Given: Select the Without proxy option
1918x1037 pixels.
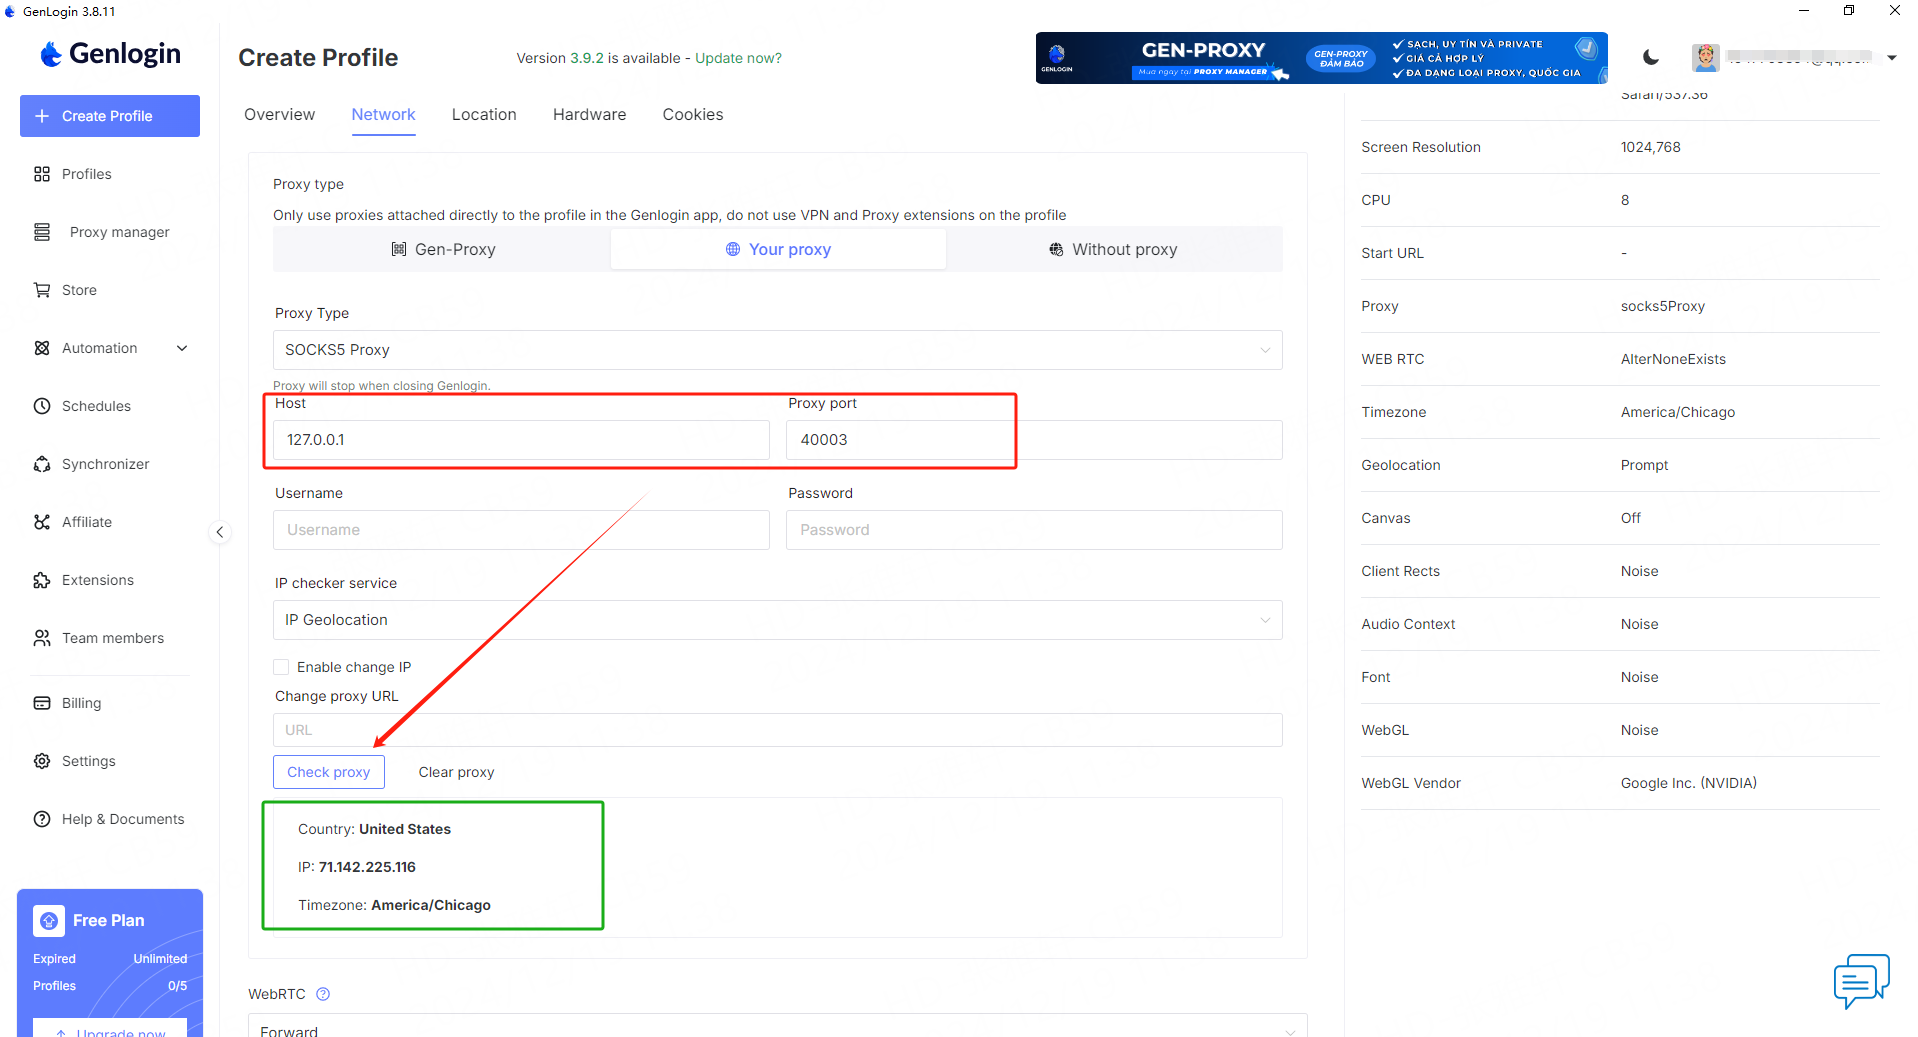Looking at the screenshot, I should tap(1113, 249).
